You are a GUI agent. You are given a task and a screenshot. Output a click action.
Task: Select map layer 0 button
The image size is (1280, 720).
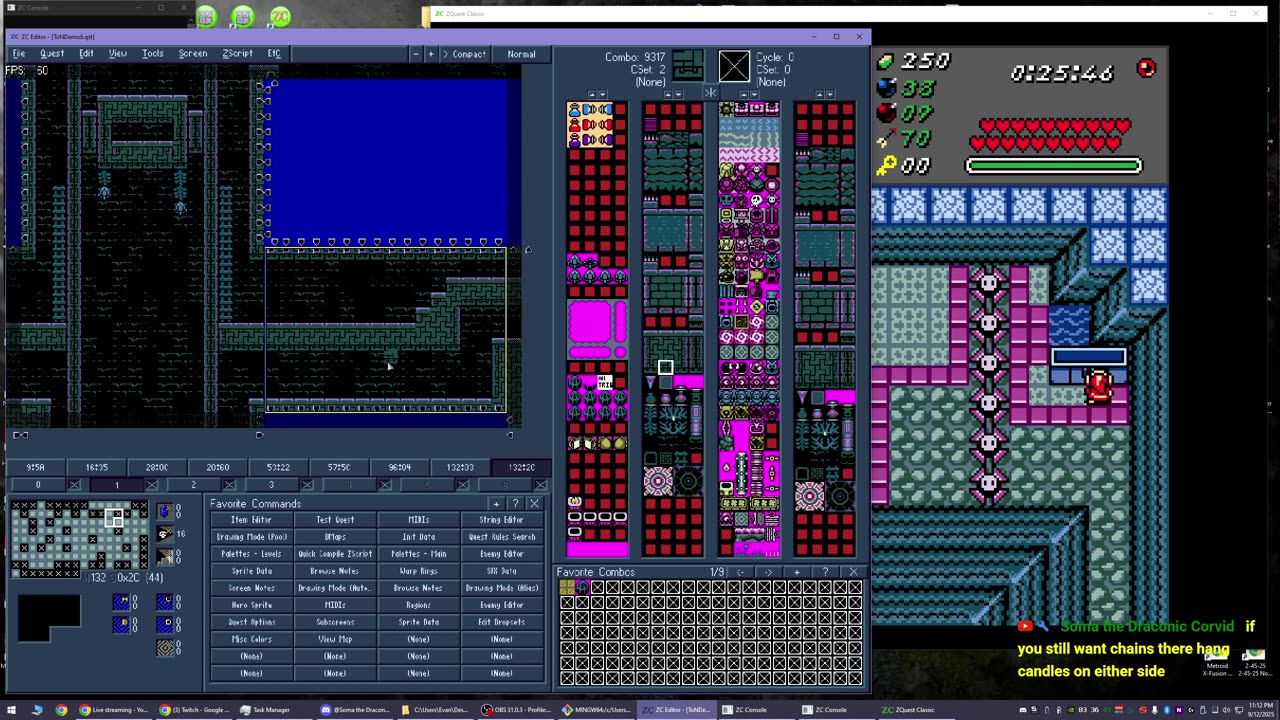tap(38, 485)
